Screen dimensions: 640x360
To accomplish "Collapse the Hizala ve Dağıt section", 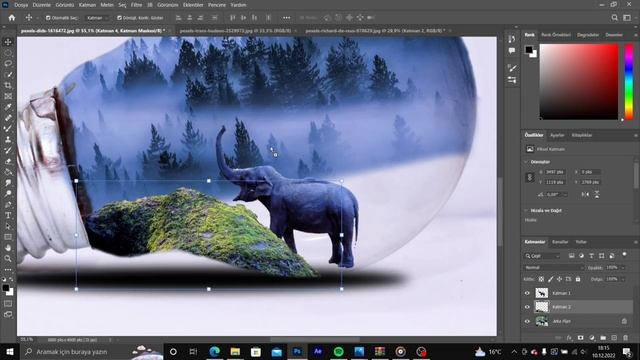I will point(526,211).
